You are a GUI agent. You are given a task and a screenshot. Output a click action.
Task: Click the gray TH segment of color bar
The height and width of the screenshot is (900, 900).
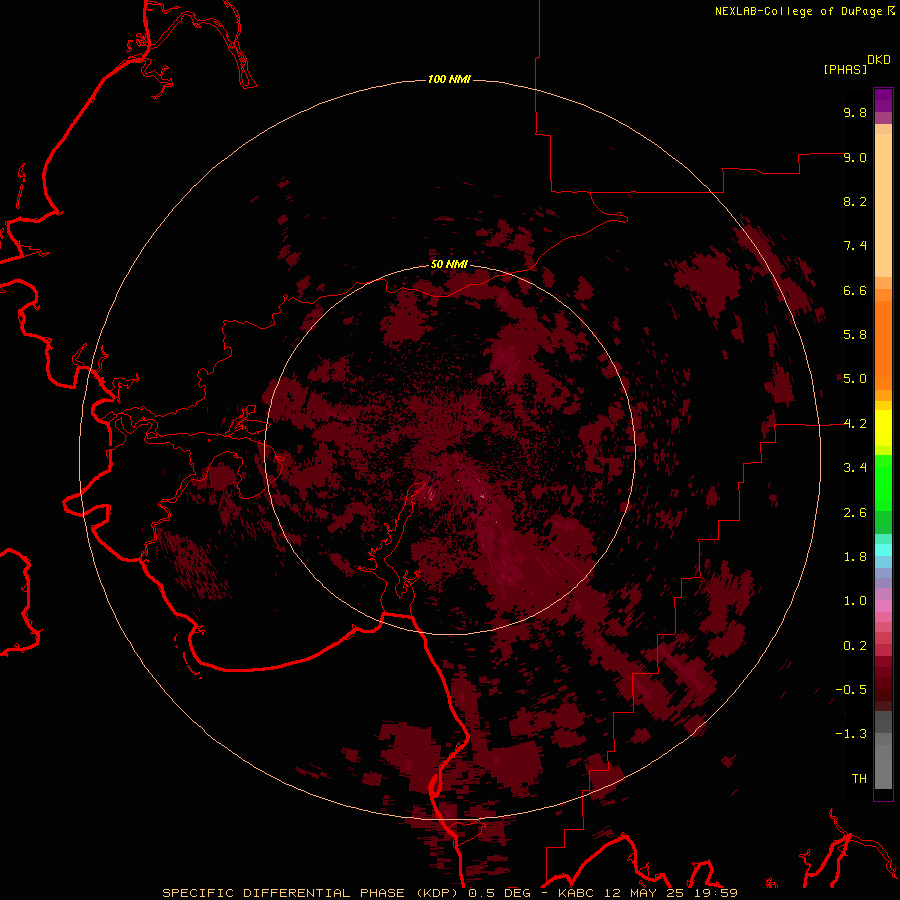(883, 767)
